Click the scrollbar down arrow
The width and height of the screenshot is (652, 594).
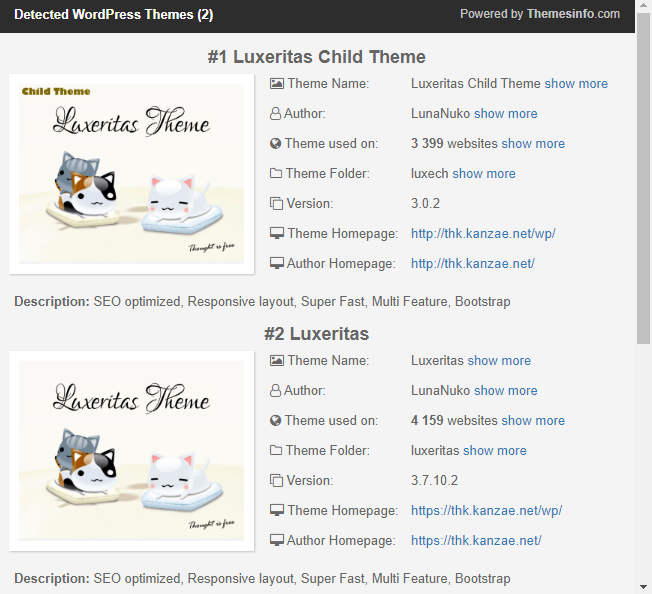(643, 586)
